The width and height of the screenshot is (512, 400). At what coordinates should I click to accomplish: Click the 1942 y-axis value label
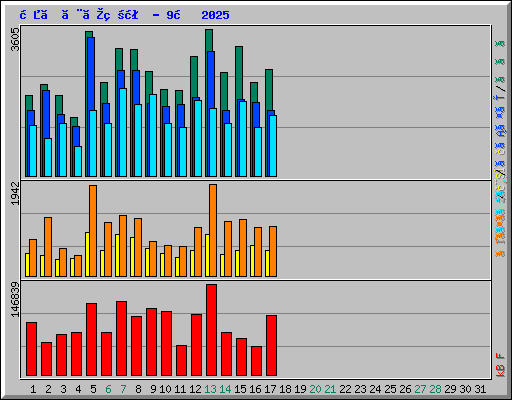(15, 193)
